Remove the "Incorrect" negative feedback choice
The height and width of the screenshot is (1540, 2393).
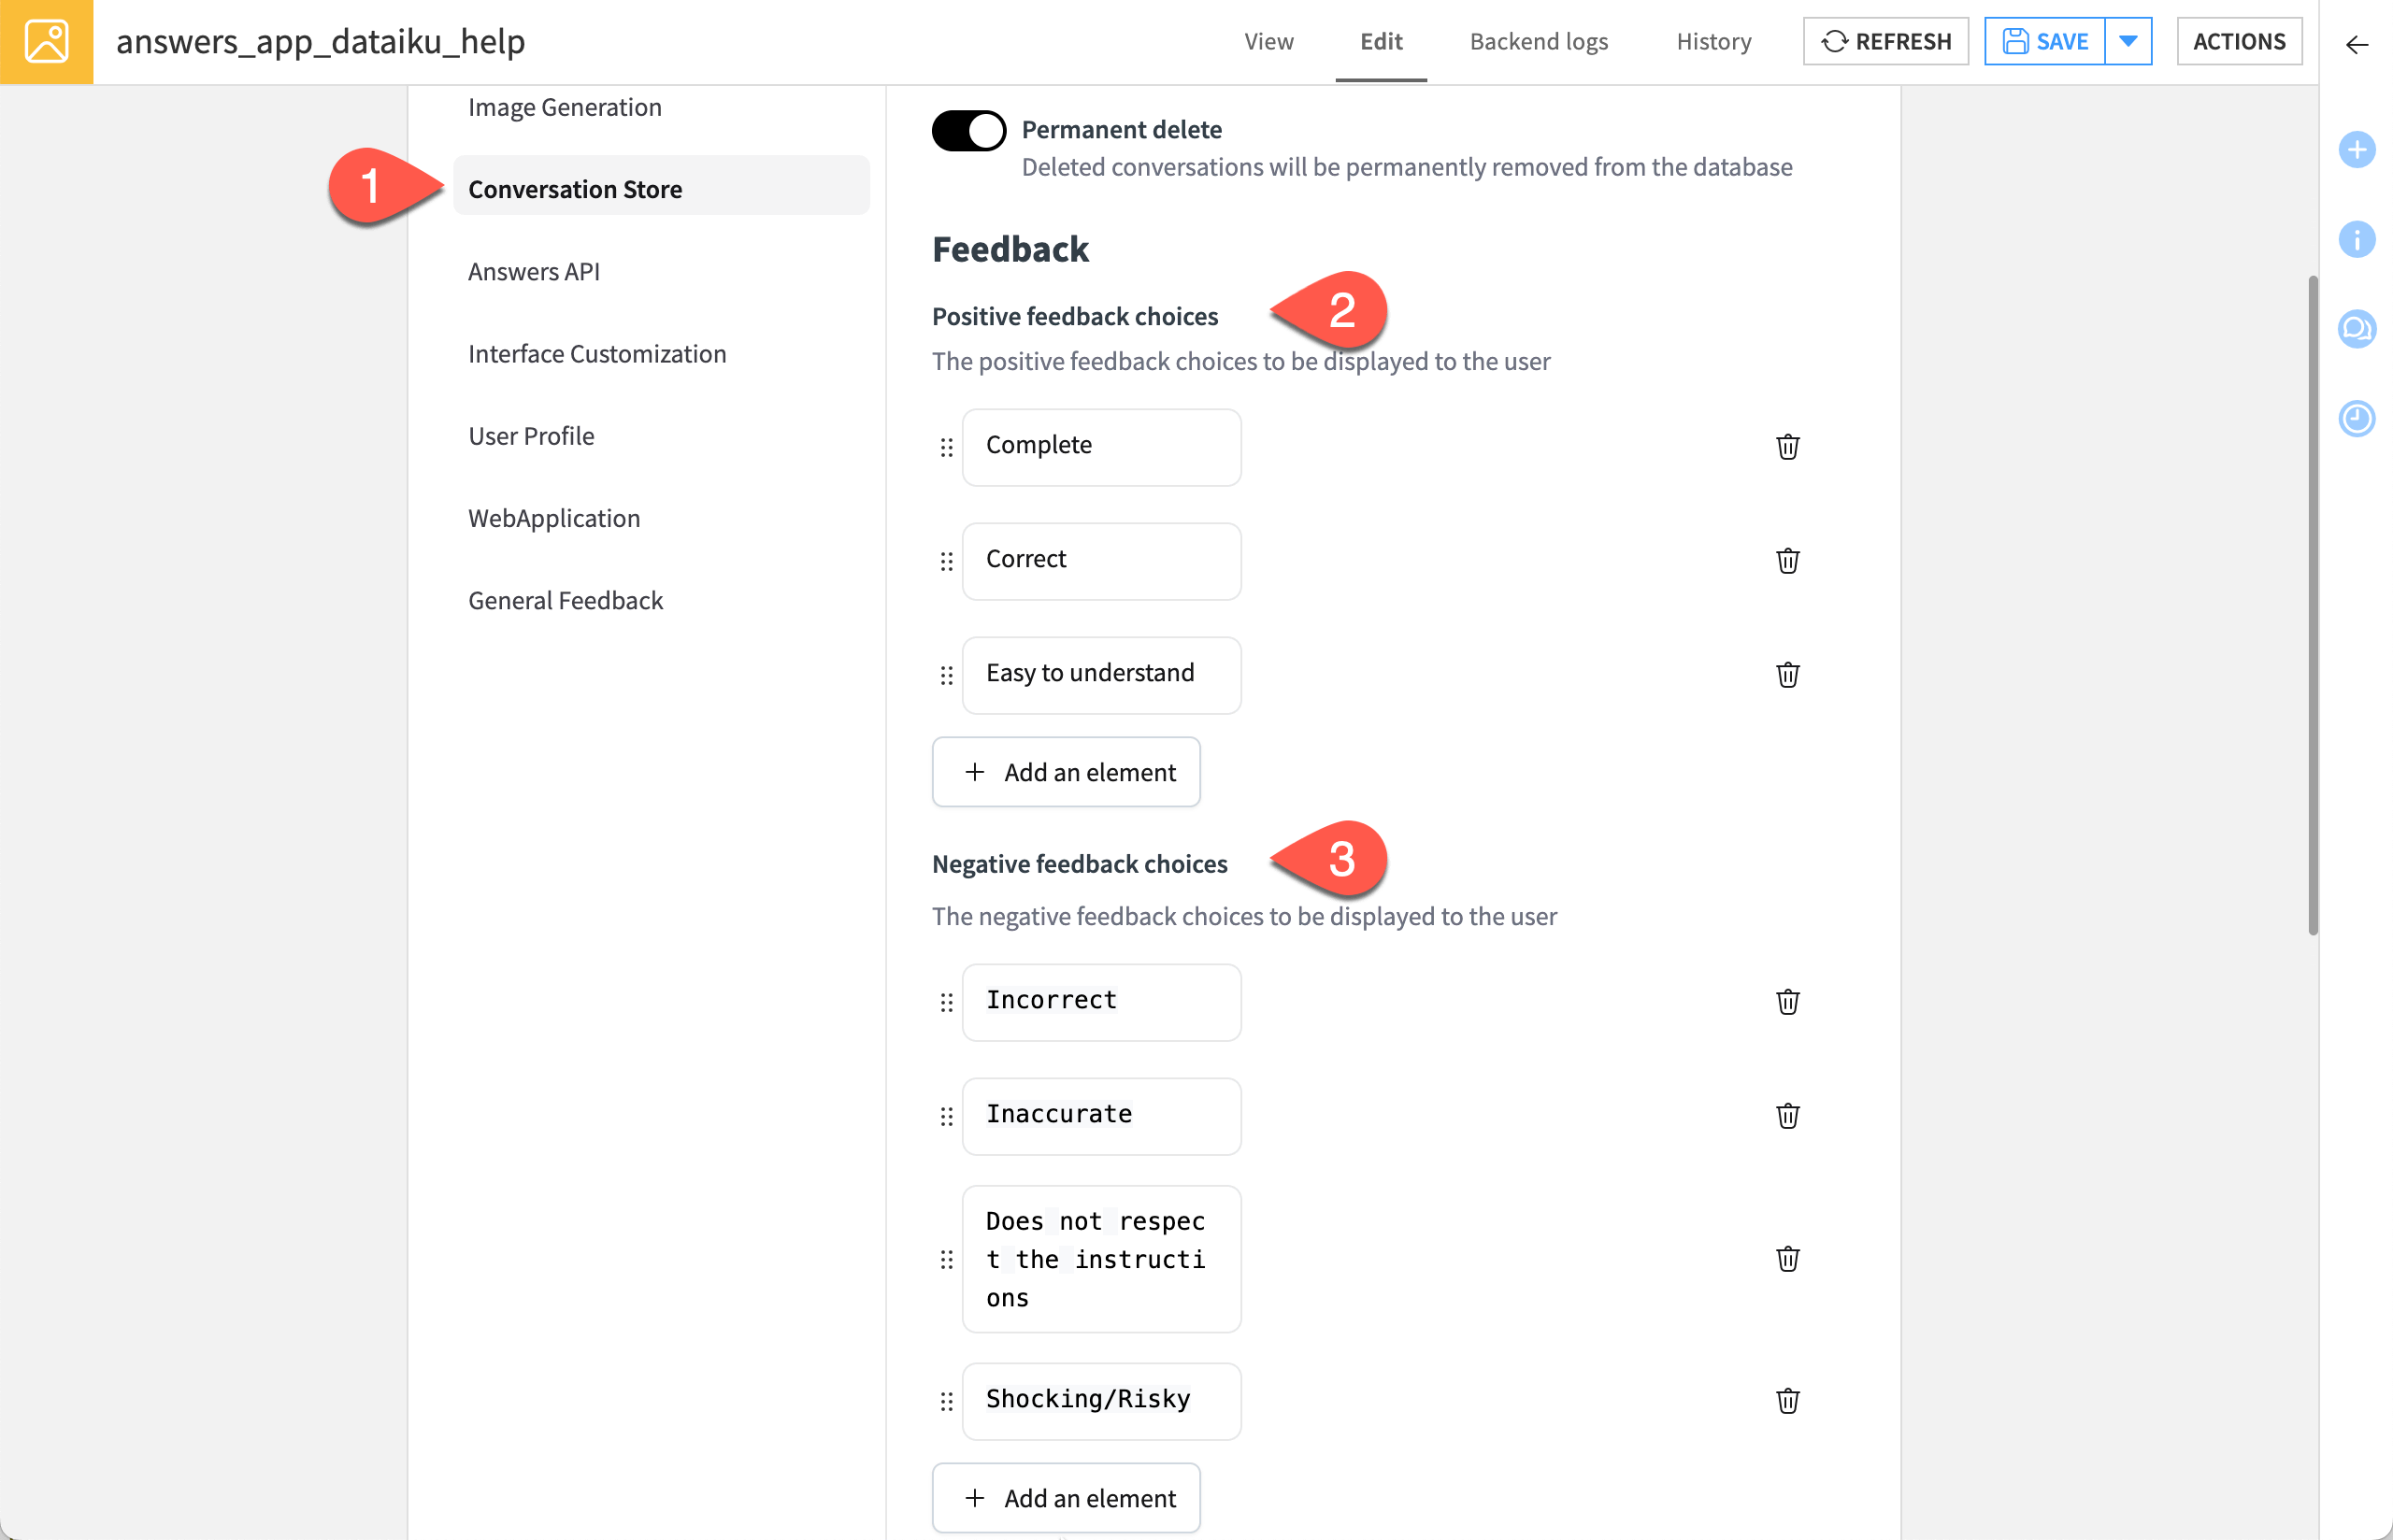point(1788,1001)
